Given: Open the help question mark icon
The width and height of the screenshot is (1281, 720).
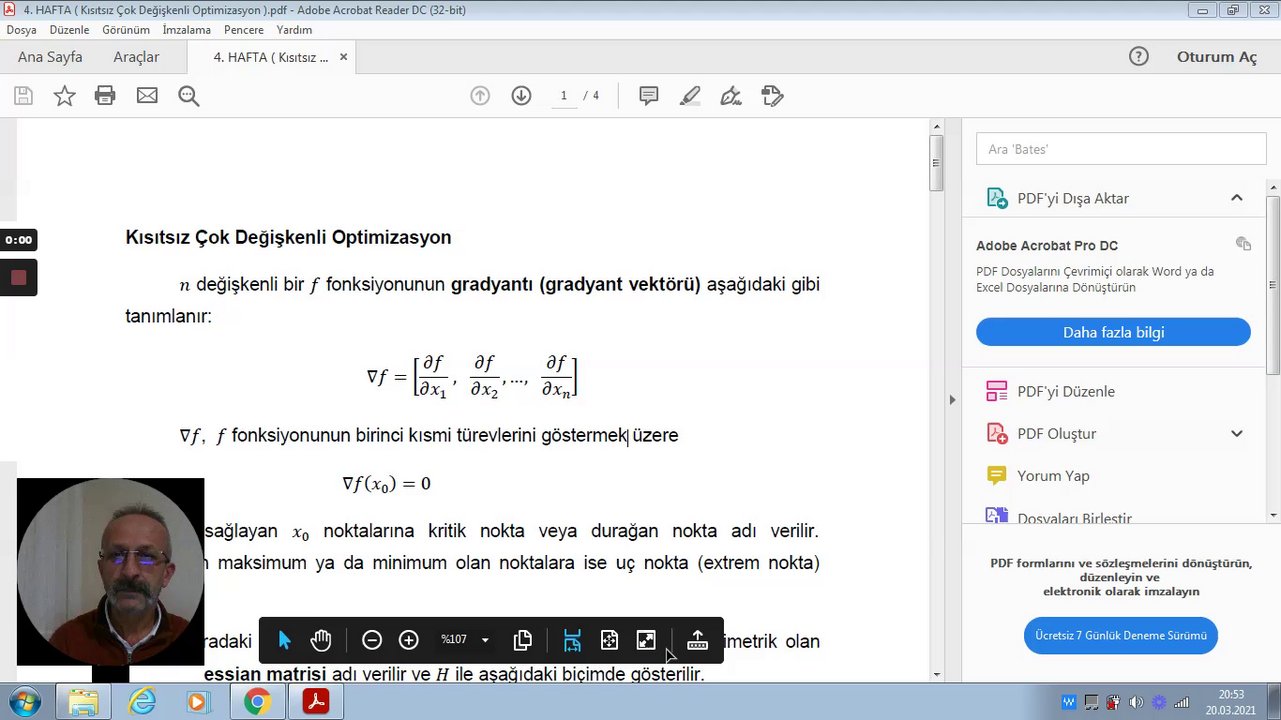Looking at the screenshot, I should point(1138,56).
